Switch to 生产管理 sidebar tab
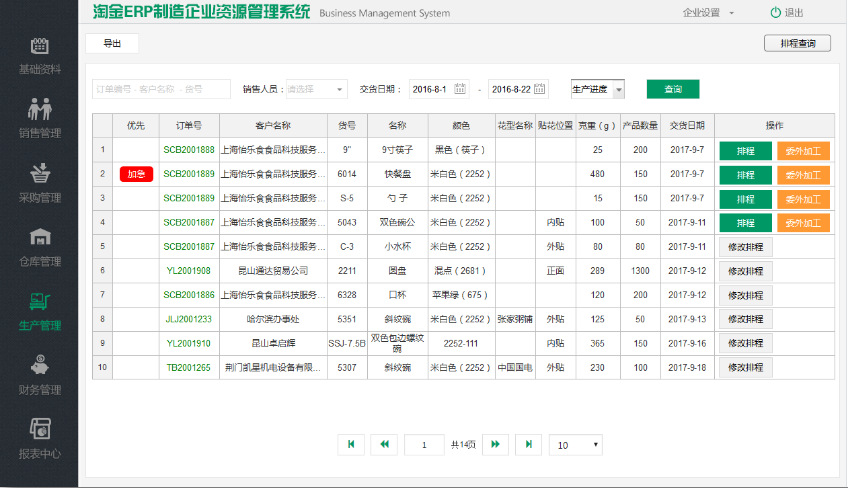The image size is (848, 488). [39, 311]
